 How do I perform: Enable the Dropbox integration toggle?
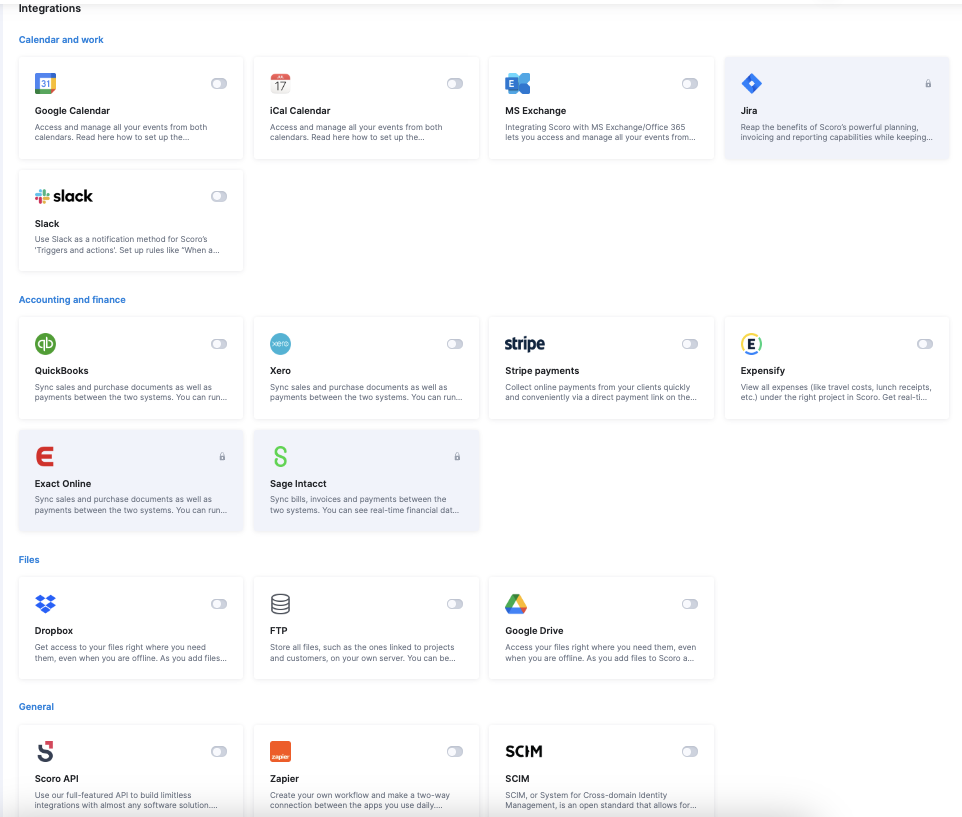[219, 604]
